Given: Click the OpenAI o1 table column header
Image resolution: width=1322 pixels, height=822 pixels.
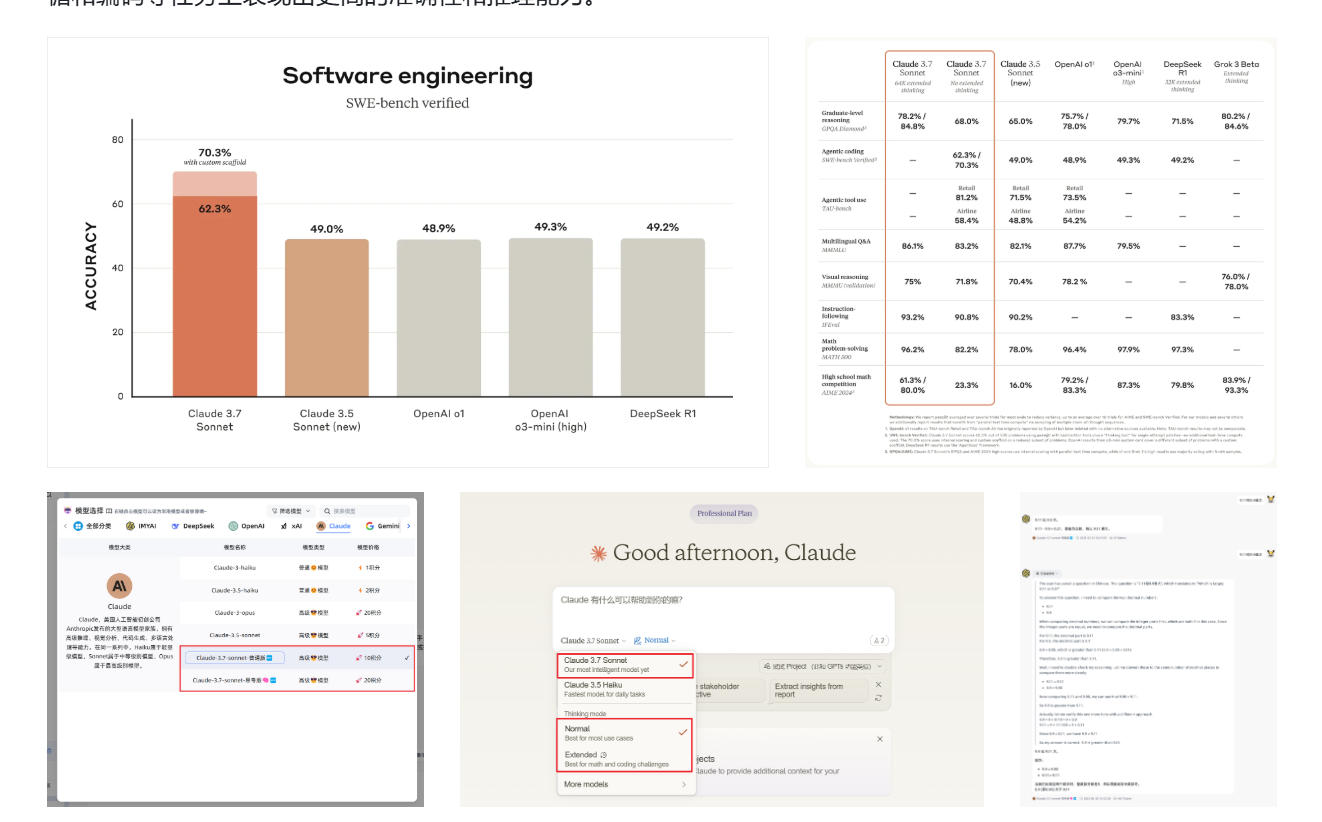Looking at the screenshot, I should (x=1074, y=64).
